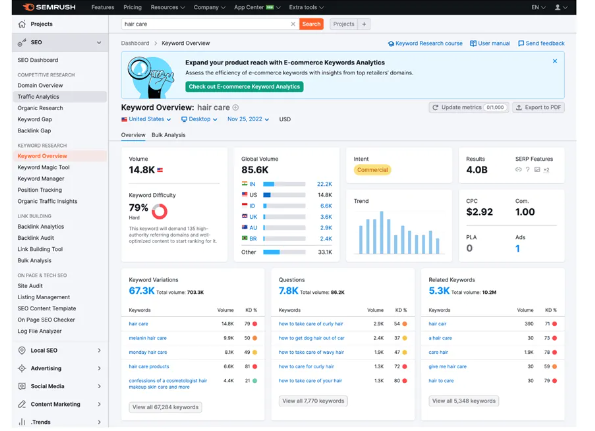
Task: Click View all 5,348 keywords button
Action: (464, 401)
